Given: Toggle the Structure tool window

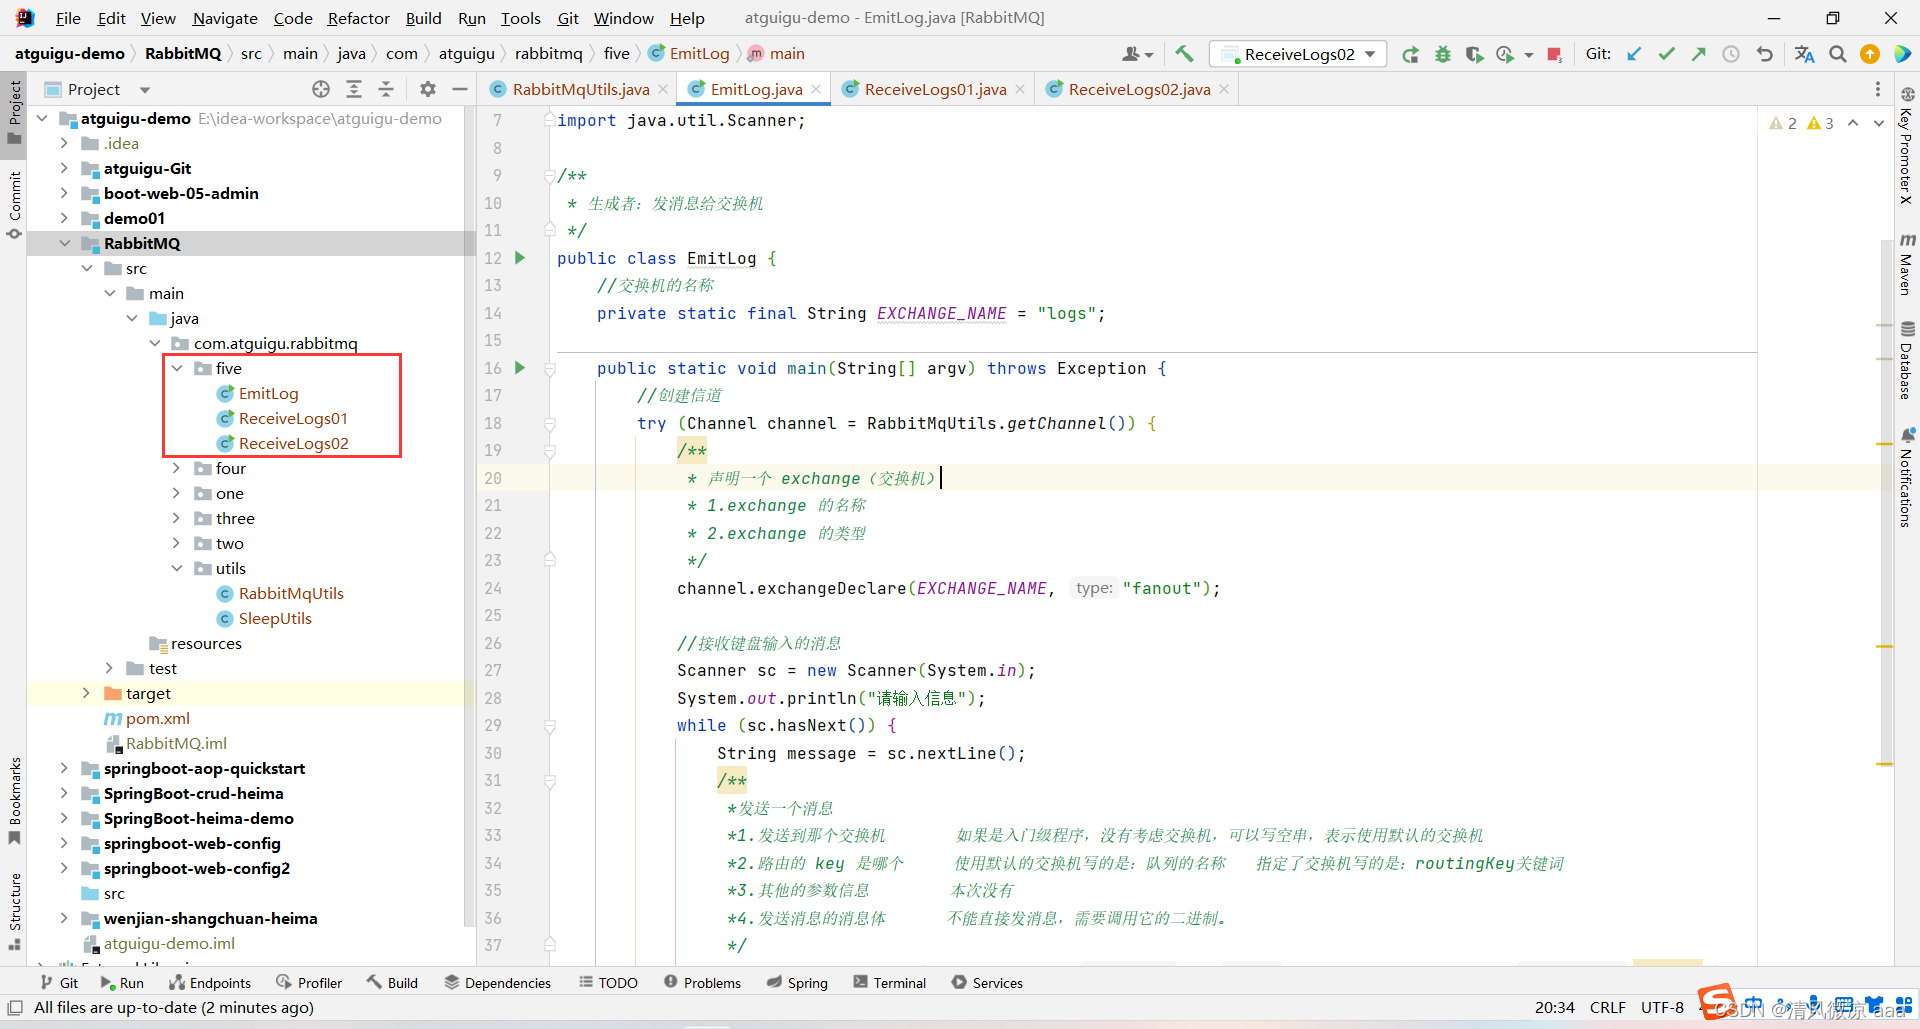Looking at the screenshot, I should click(14, 910).
